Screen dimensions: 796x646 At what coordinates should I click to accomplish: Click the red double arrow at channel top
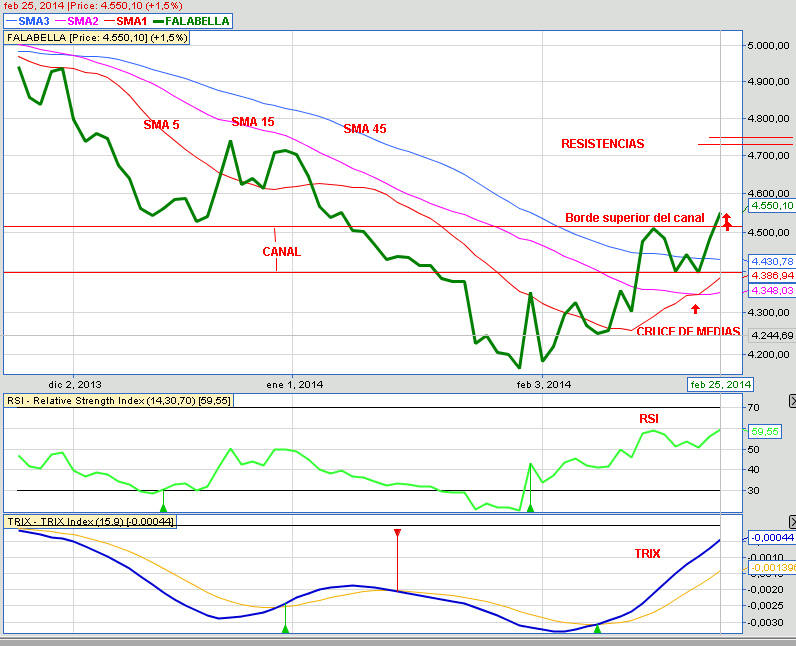[x=728, y=221]
